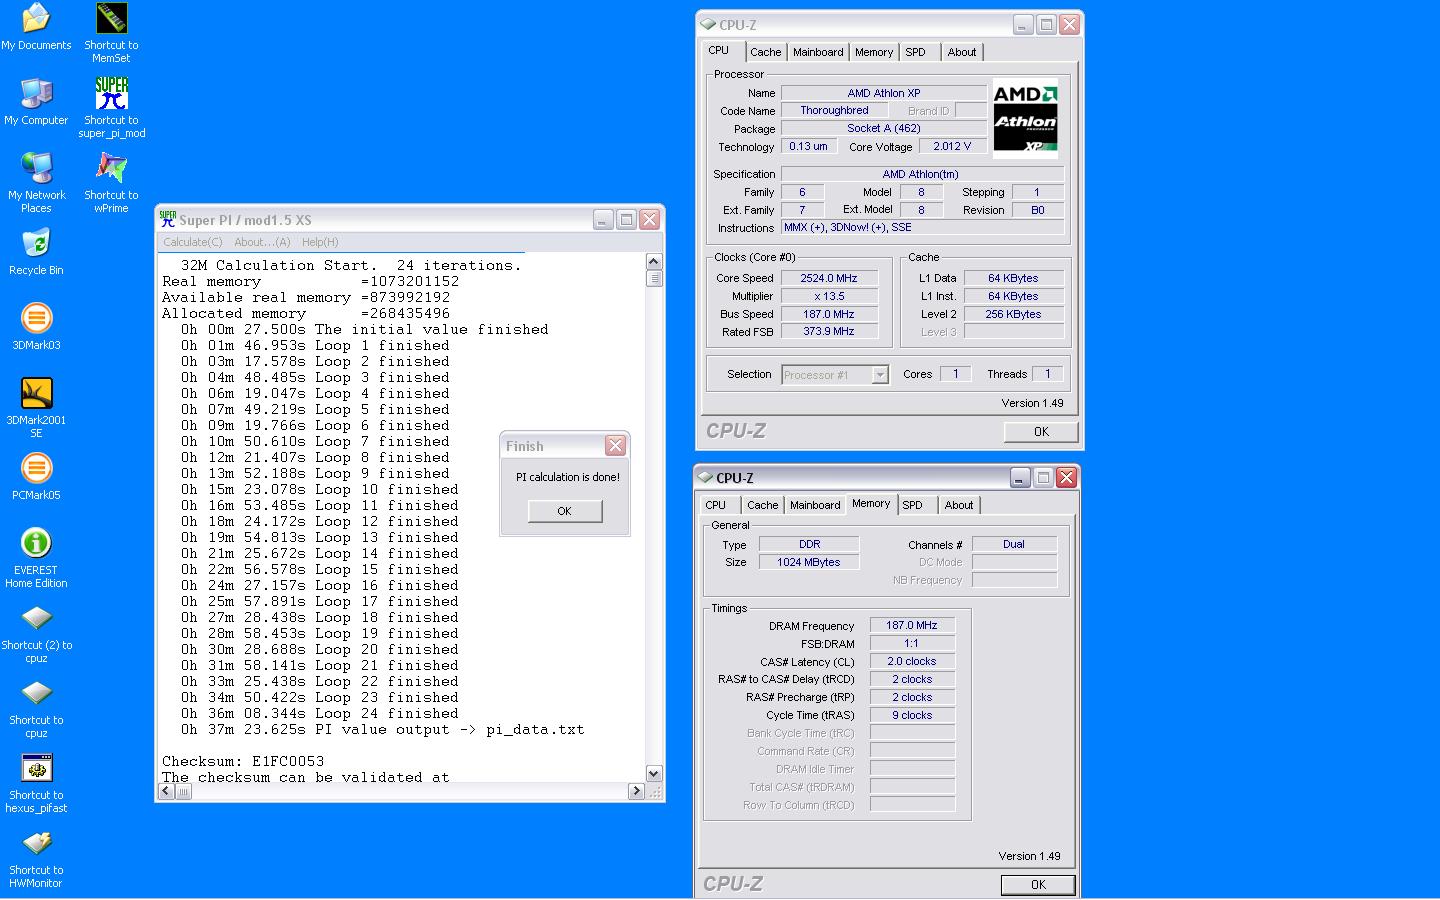Click Rated FSB 373.9 MHz field

829,331
